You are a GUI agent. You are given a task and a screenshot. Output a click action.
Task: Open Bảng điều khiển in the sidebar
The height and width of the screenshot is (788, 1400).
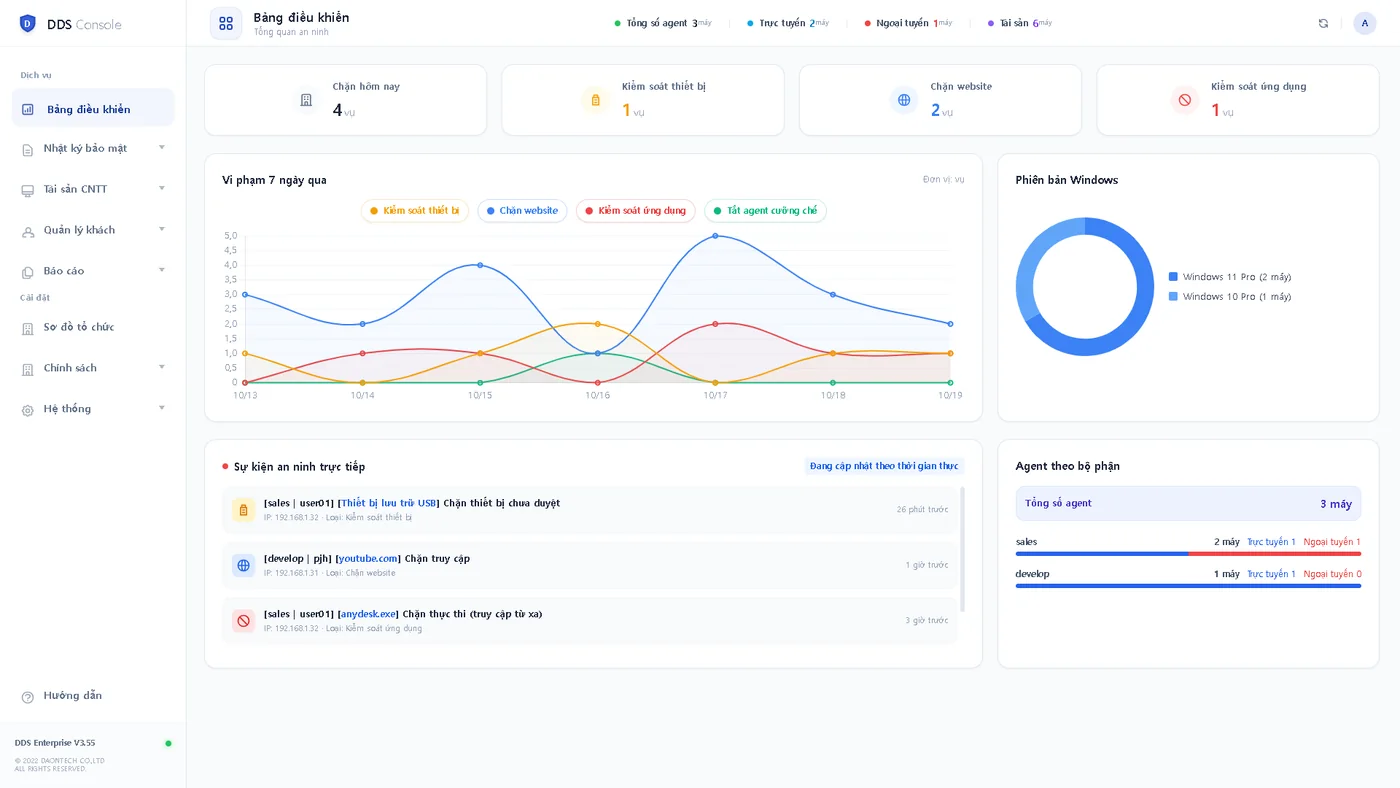click(x=93, y=108)
